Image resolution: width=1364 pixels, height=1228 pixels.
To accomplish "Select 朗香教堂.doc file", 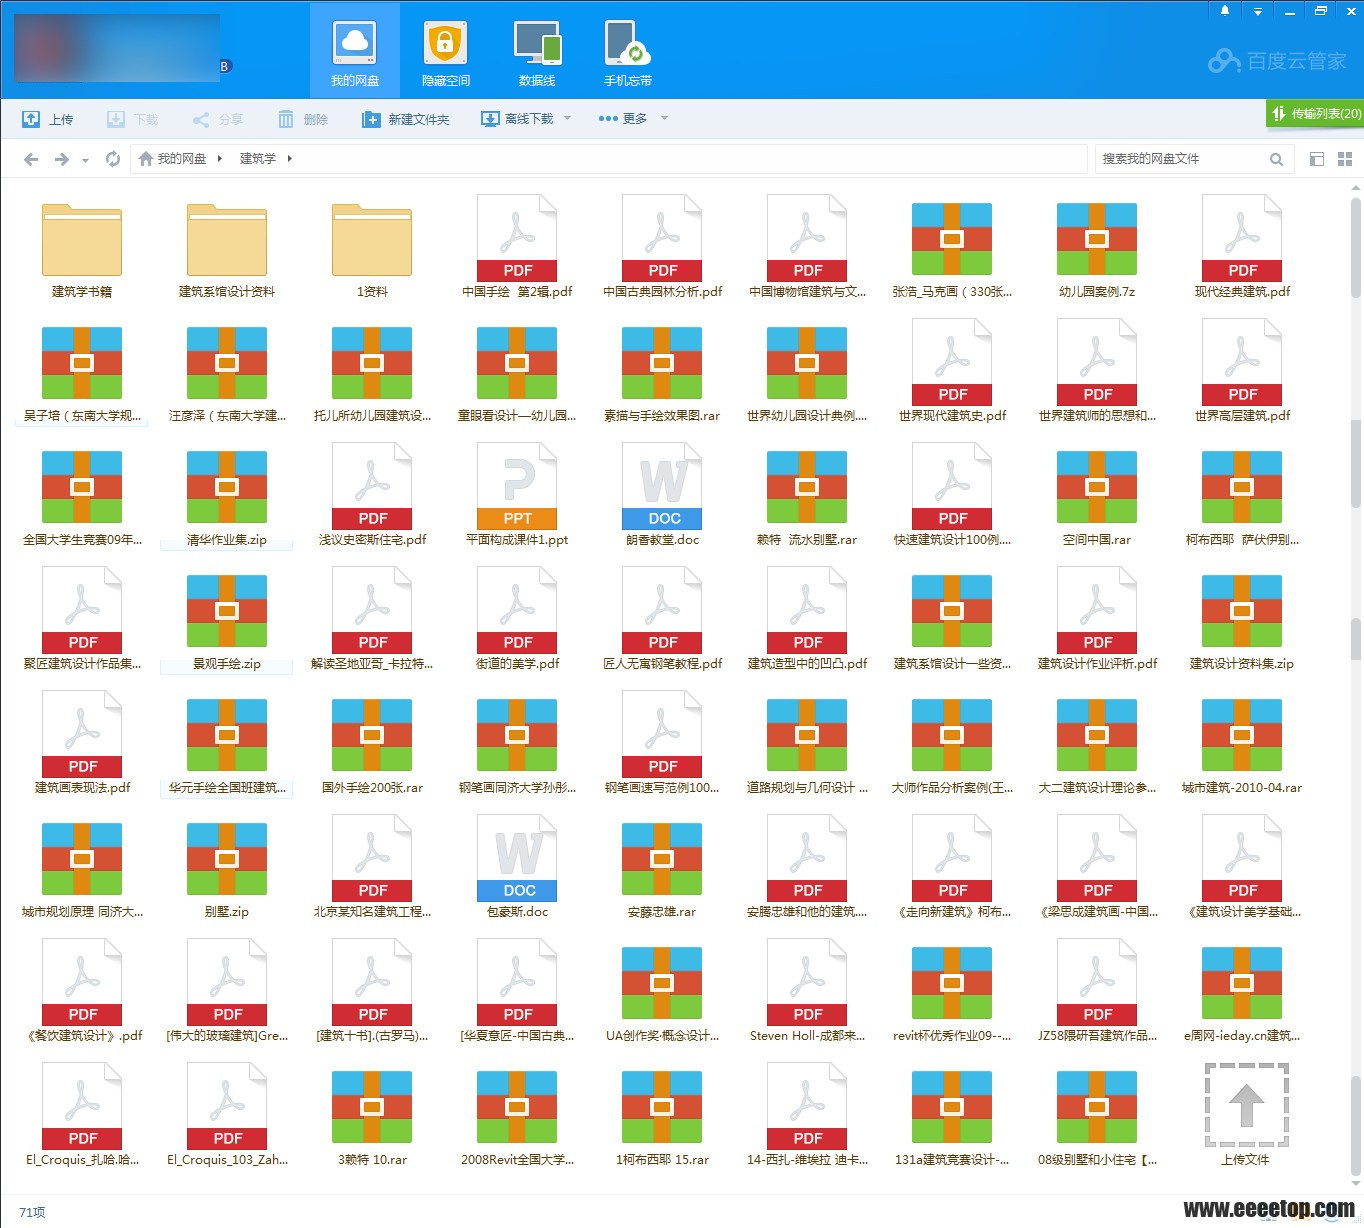I will (662, 497).
